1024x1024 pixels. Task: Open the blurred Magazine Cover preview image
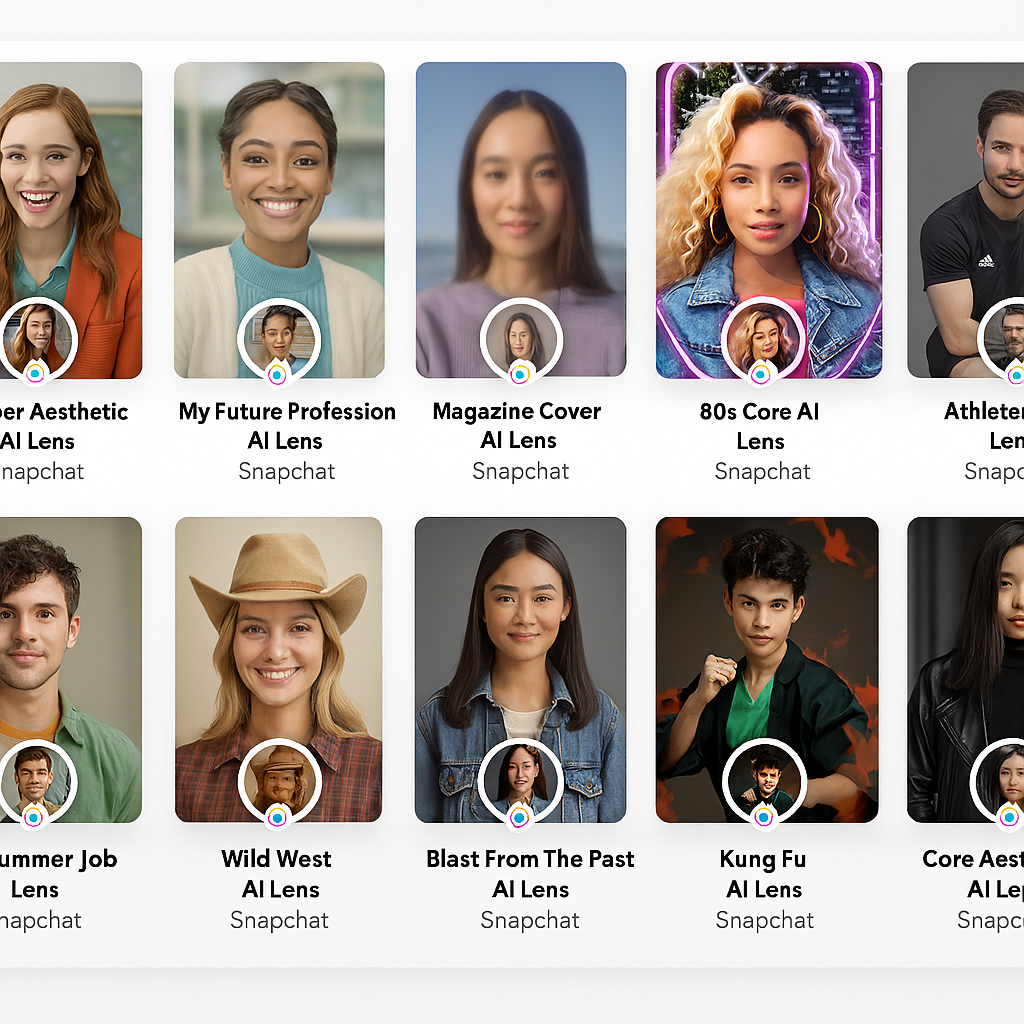(x=521, y=220)
